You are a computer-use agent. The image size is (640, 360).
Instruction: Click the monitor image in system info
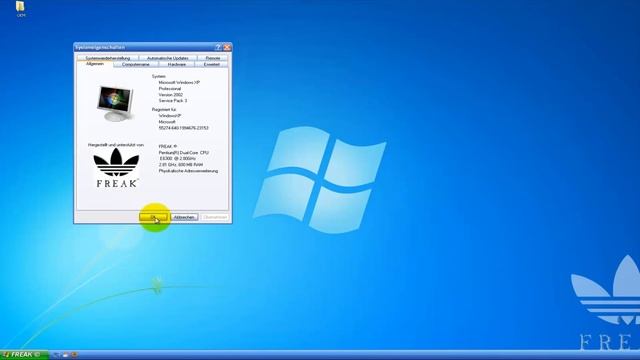(x=115, y=103)
